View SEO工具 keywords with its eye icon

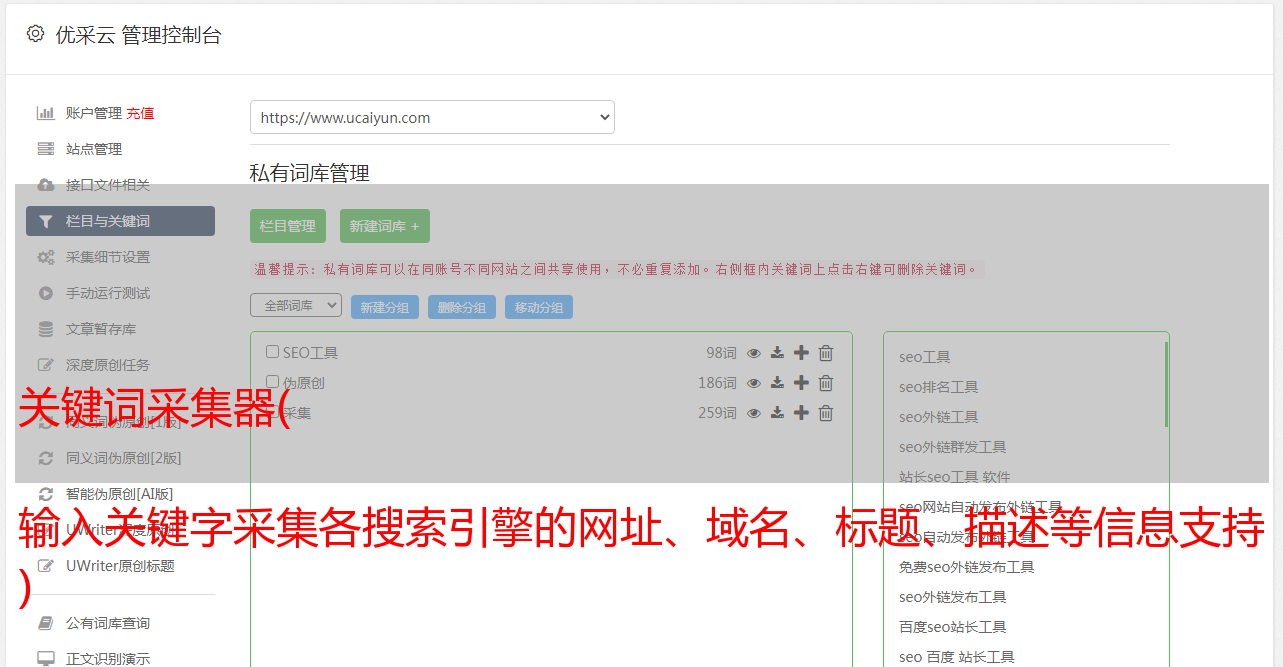pos(754,353)
